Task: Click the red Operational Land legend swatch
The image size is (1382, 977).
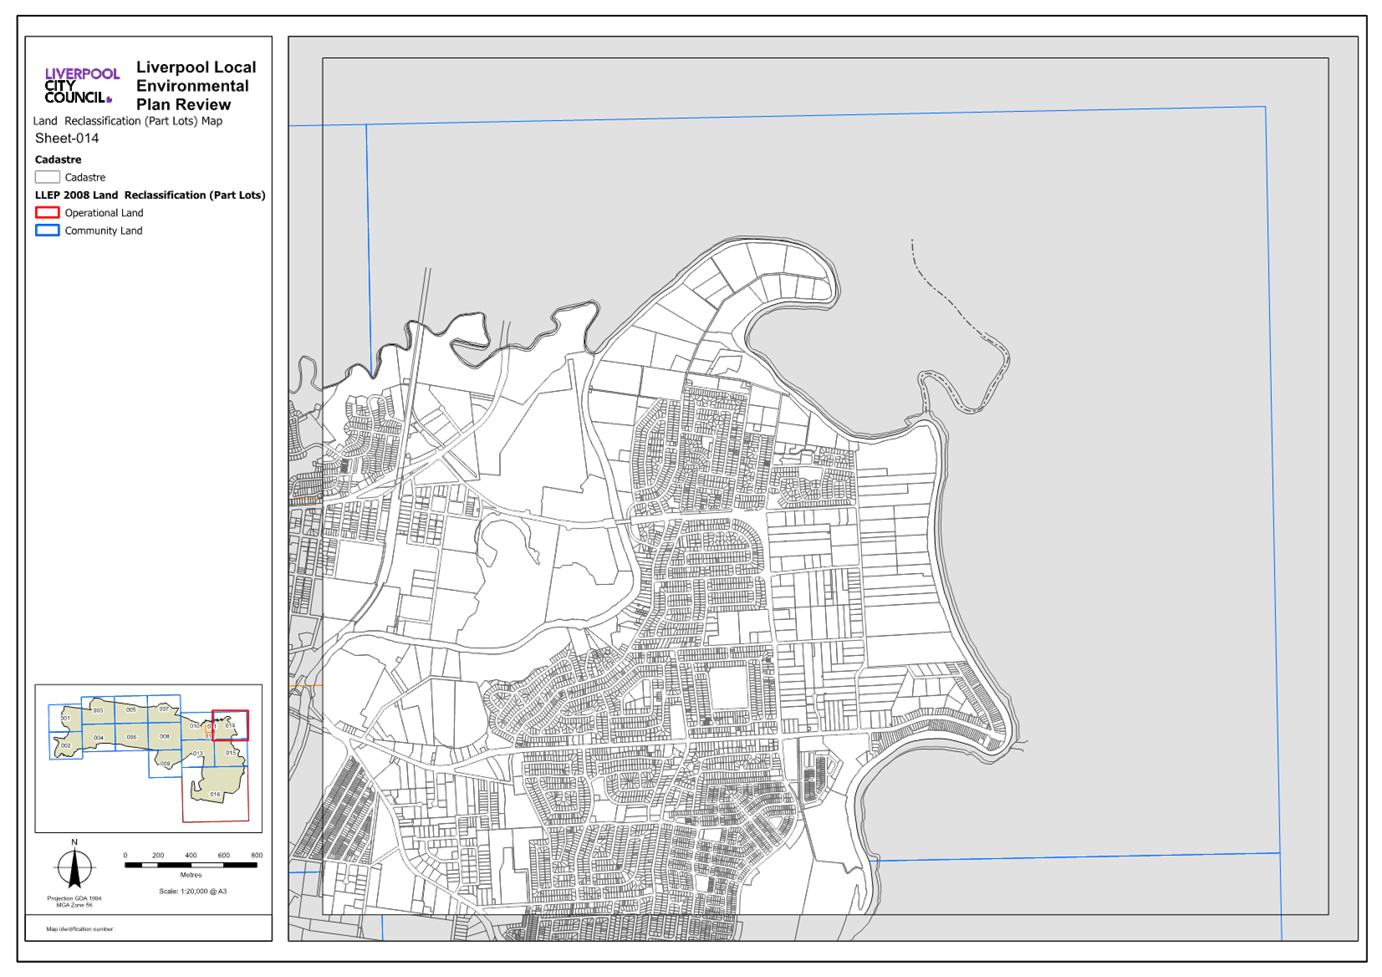Action: click(47, 213)
